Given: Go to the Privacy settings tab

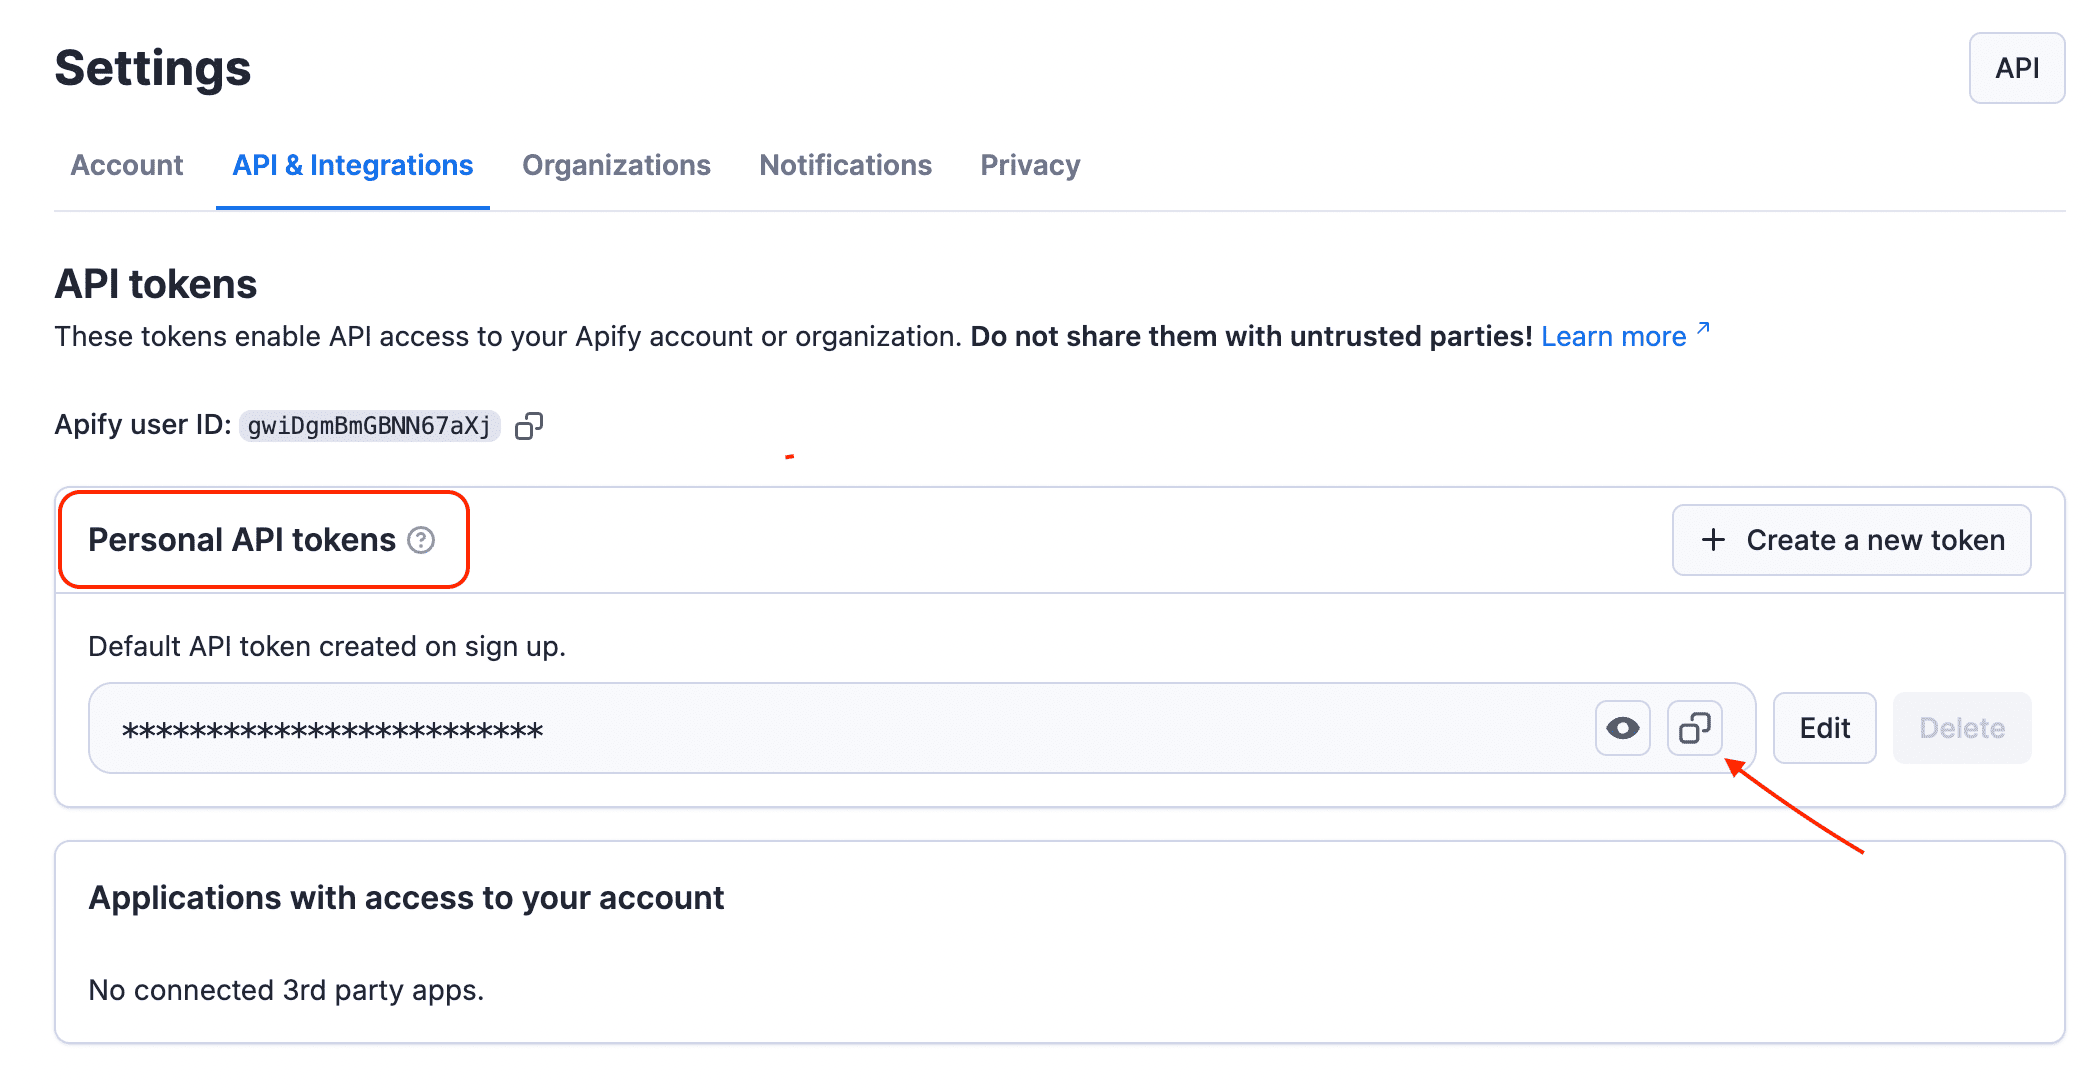Looking at the screenshot, I should (1029, 165).
